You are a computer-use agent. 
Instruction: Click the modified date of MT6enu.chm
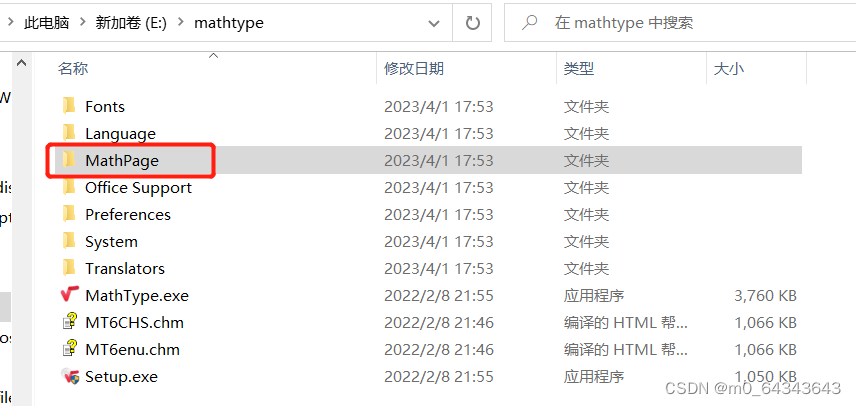(x=439, y=350)
